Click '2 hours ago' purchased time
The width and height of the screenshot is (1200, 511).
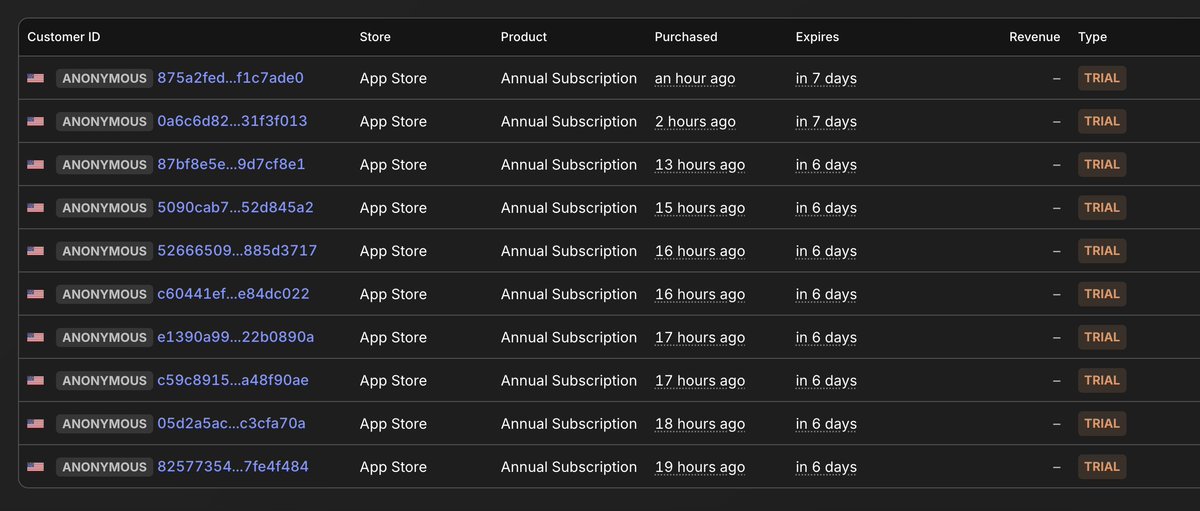(x=695, y=121)
